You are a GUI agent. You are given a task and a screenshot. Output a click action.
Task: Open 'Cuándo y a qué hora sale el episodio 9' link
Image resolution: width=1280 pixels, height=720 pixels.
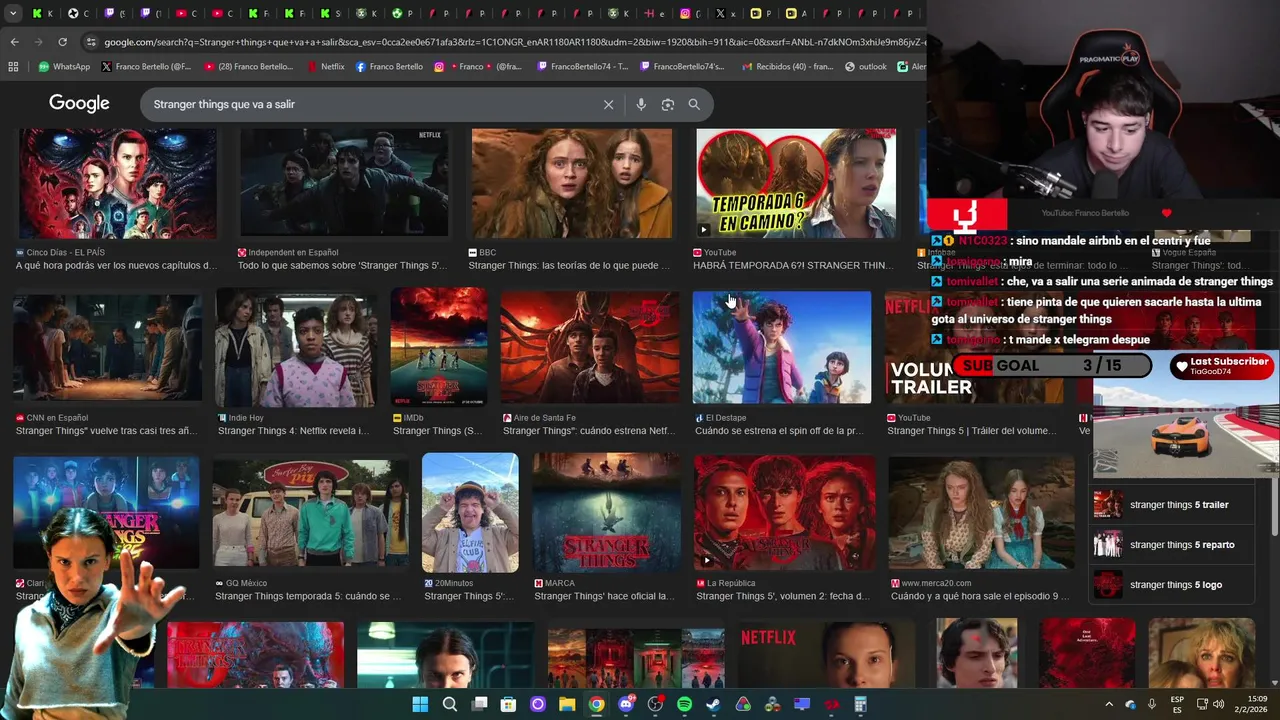(x=980, y=597)
